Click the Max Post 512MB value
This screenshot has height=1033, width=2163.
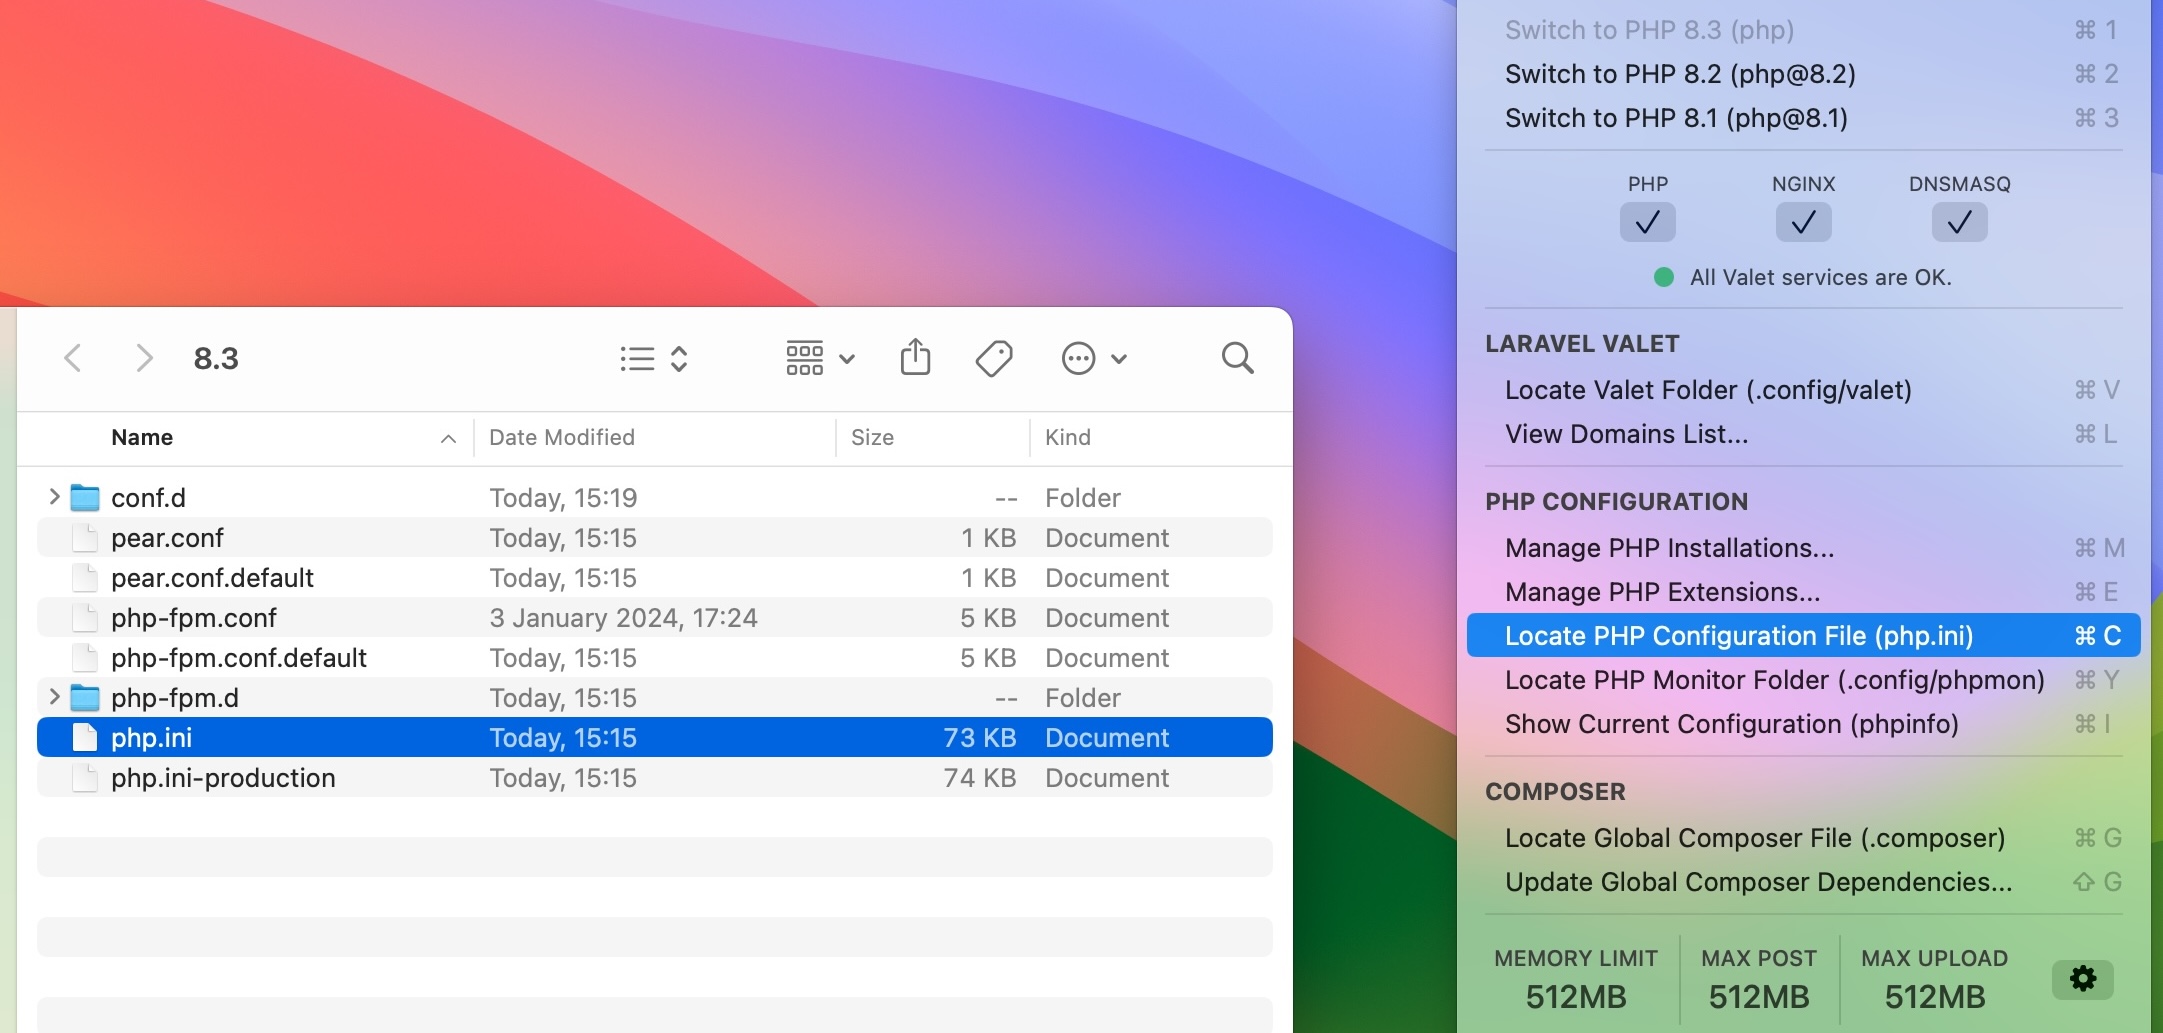(1759, 997)
